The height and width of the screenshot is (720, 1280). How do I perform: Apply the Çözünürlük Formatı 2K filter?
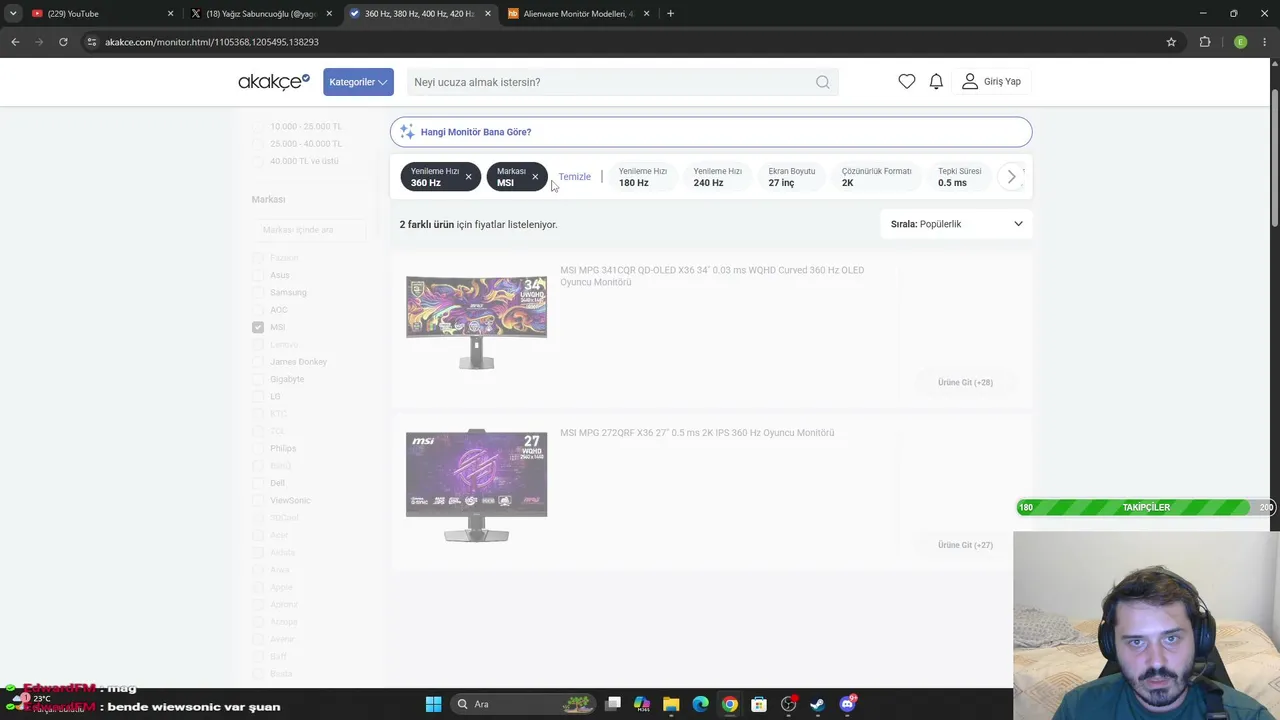(x=876, y=177)
